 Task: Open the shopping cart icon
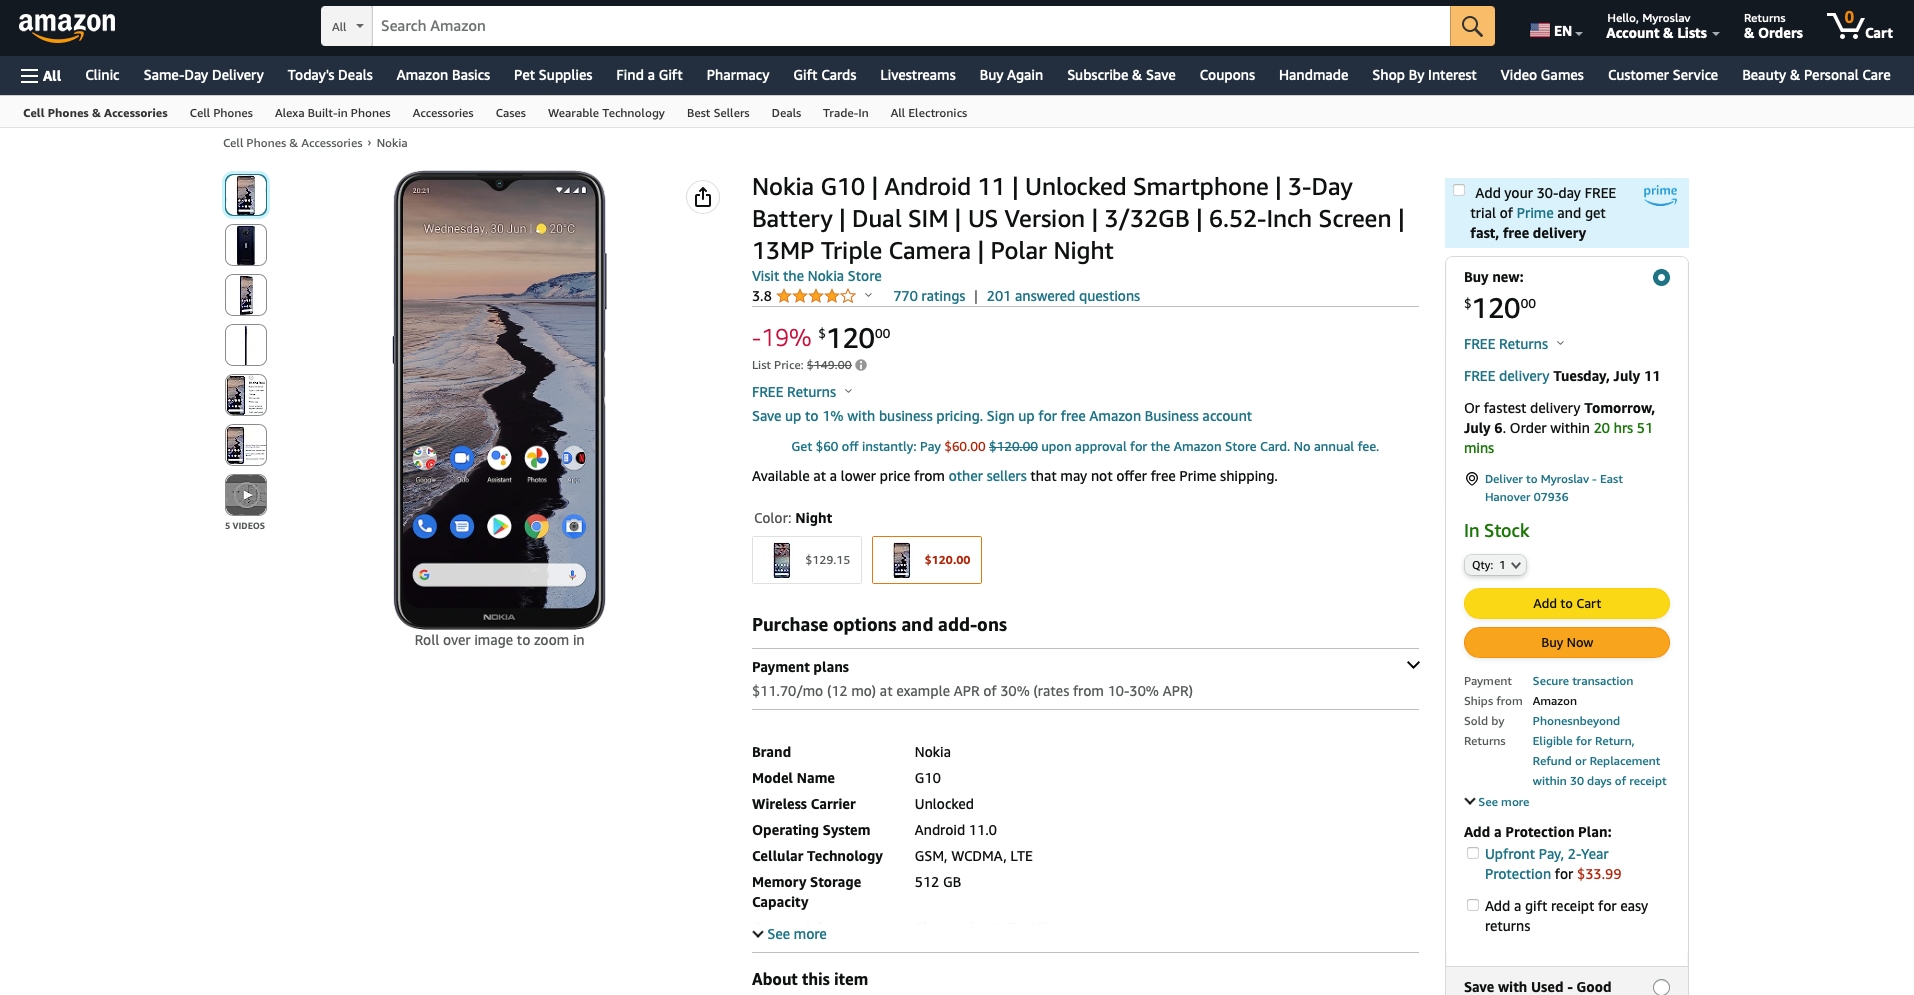(x=1859, y=26)
